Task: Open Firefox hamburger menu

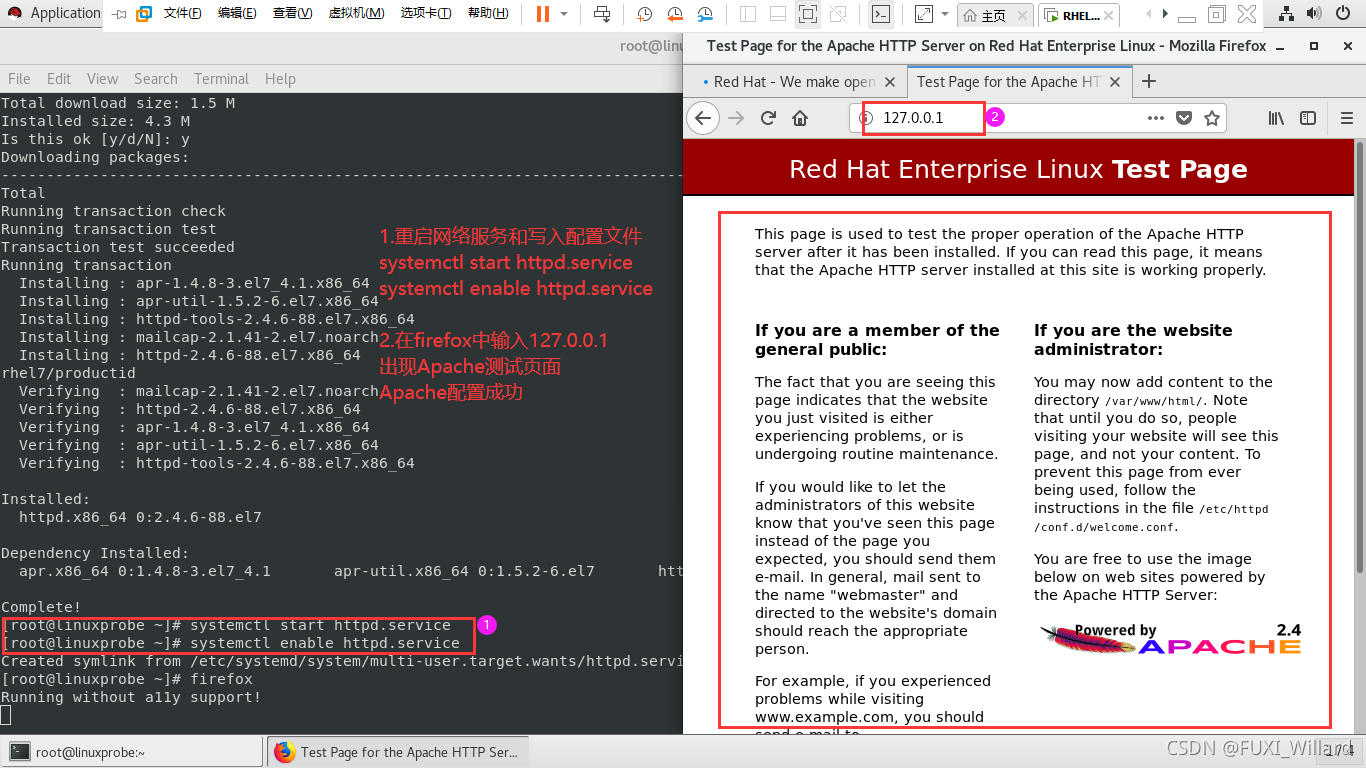Action: click(x=1346, y=118)
